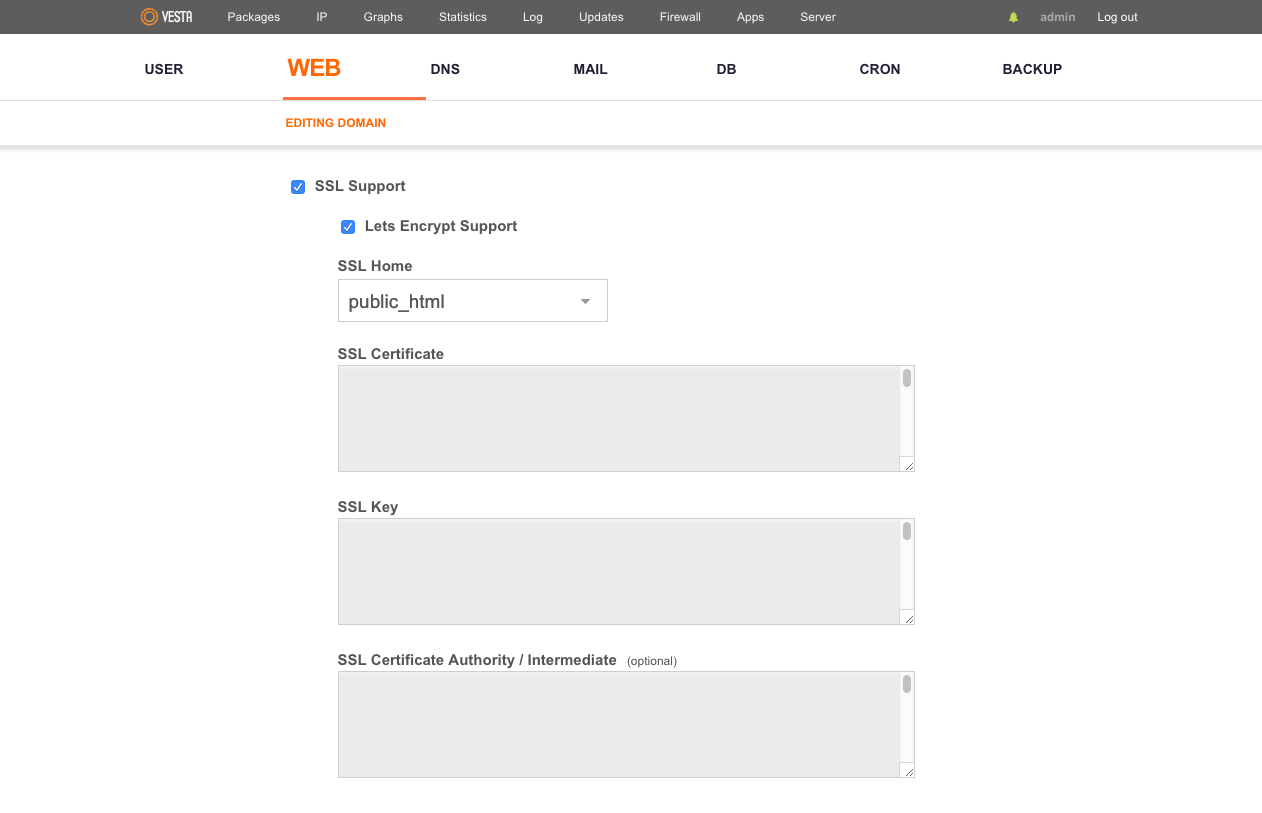This screenshot has height=813, width=1262.
Task: Click the SSL Certificate textarea scrollbar
Action: click(x=907, y=378)
